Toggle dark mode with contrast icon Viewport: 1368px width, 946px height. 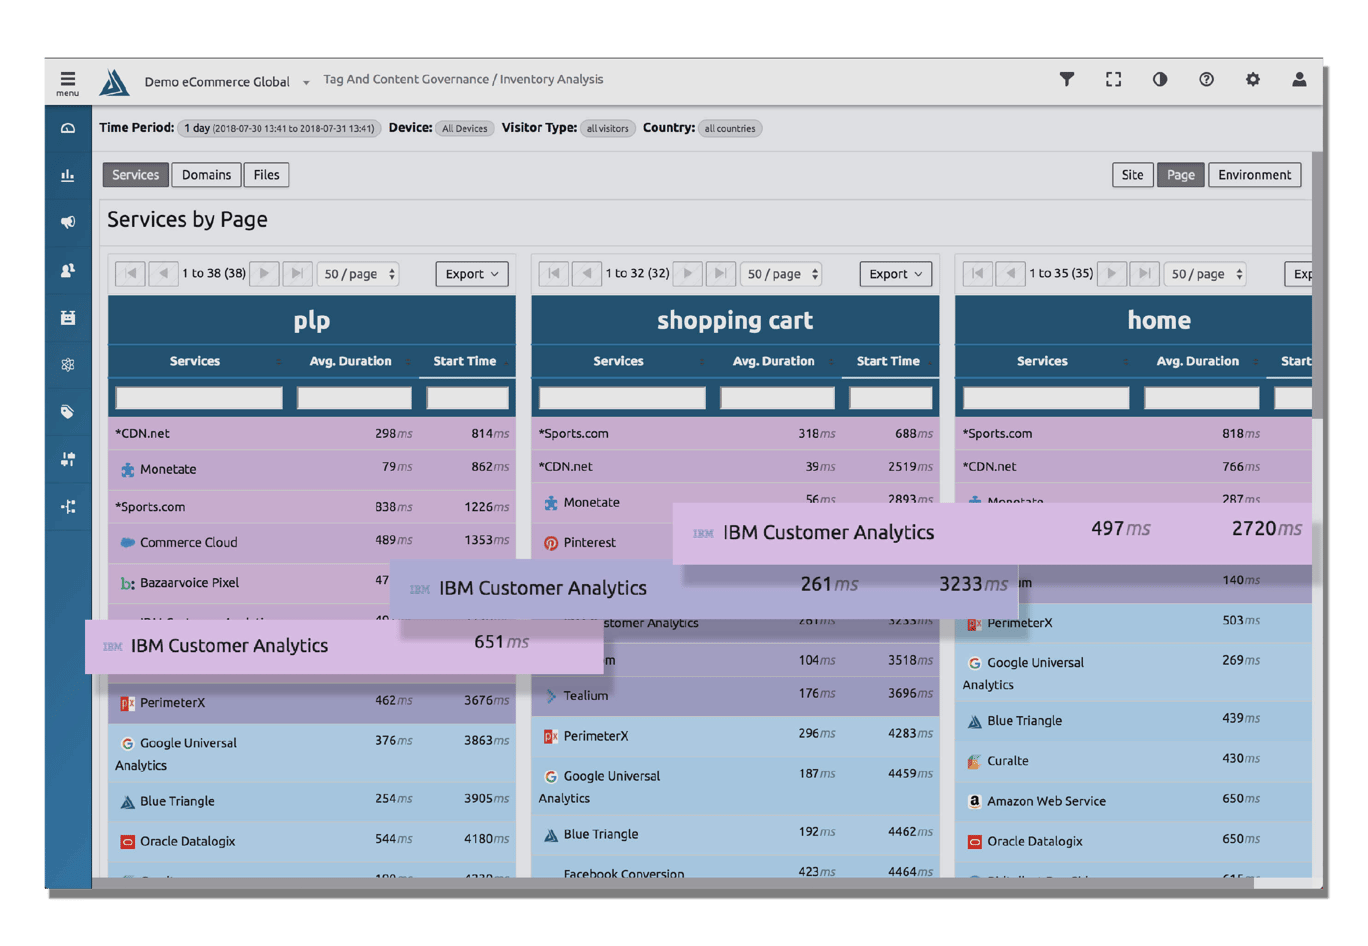1160,79
